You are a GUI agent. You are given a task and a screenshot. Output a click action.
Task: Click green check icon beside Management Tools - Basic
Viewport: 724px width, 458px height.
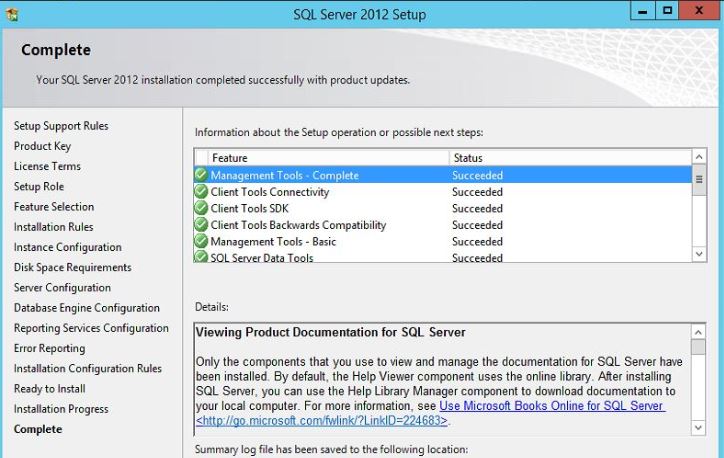pos(201,241)
